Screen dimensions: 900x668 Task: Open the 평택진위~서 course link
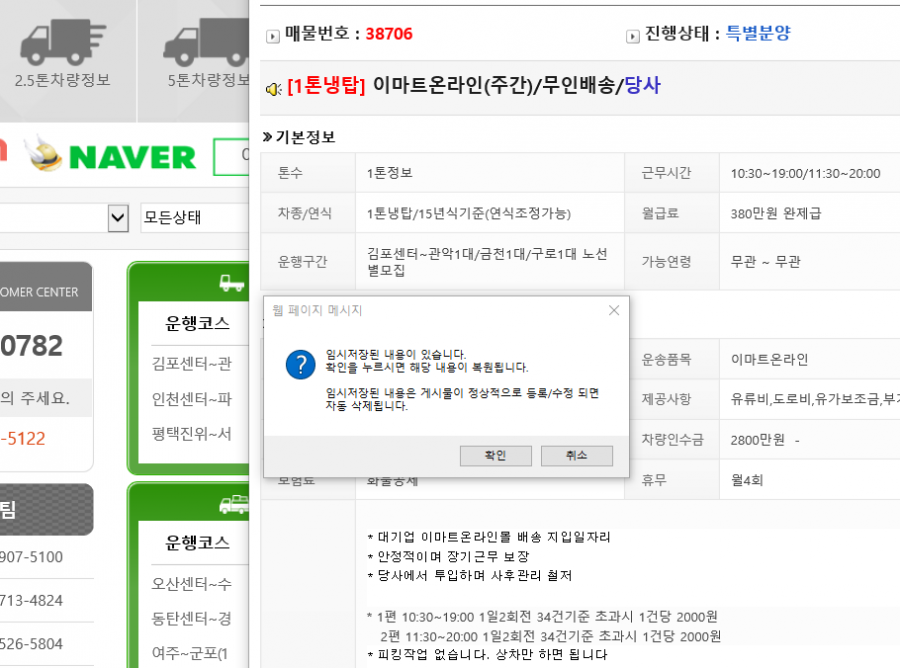192,433
